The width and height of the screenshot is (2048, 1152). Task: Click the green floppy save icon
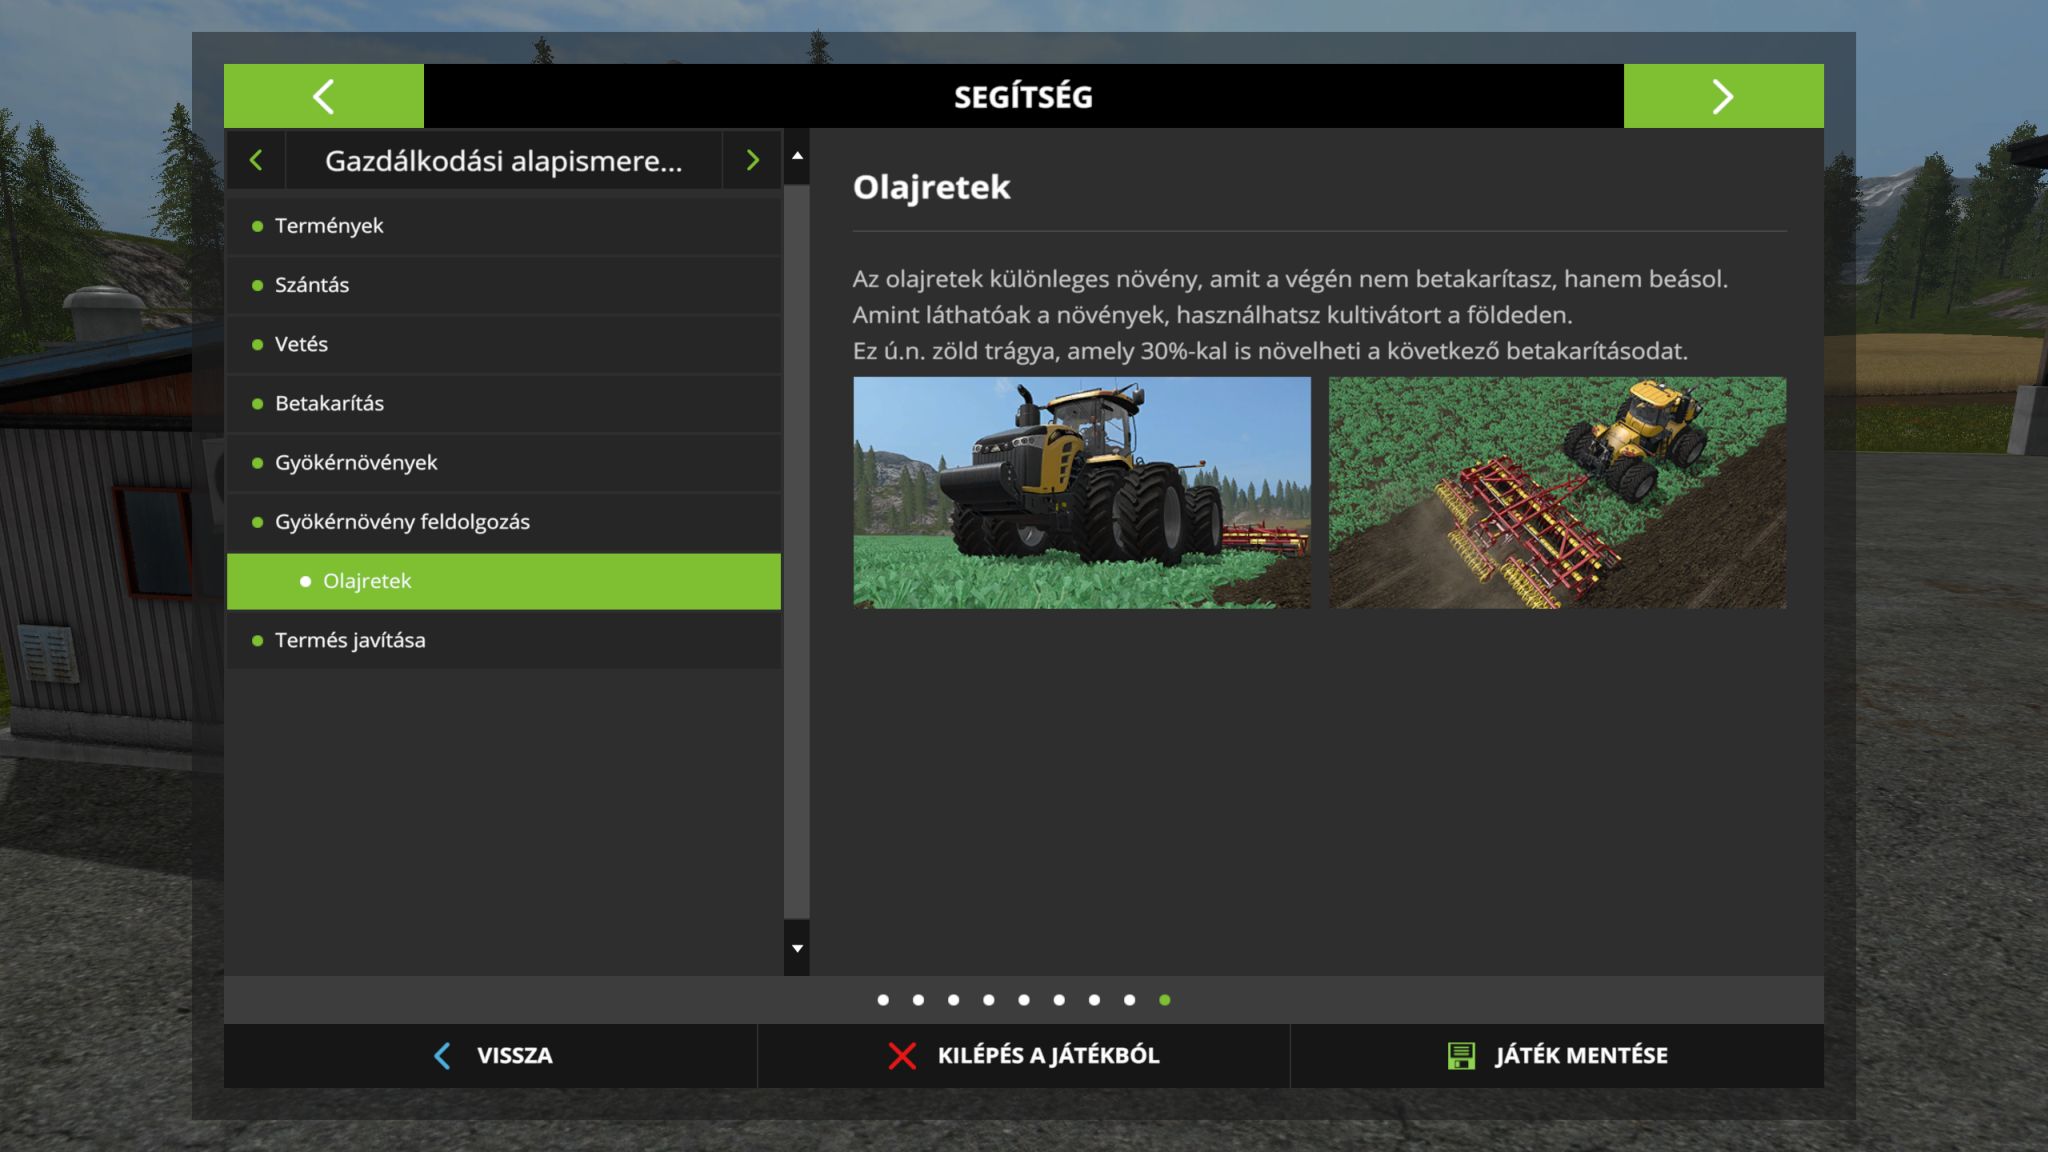pyautogui.click(x=1461, y=1055)
